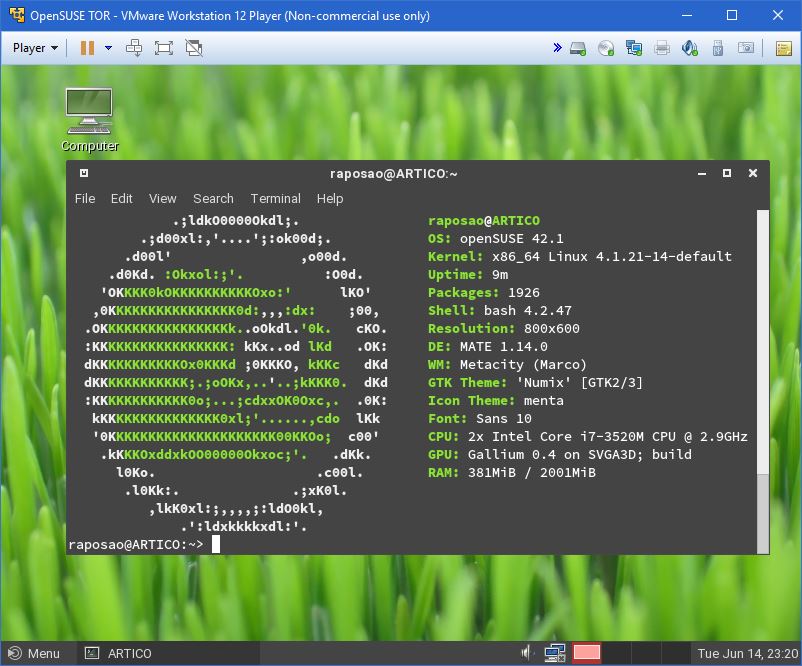Open the Search menu of MATE Terminal
Viewport: 802px width, 666px height.
[213, 198]
